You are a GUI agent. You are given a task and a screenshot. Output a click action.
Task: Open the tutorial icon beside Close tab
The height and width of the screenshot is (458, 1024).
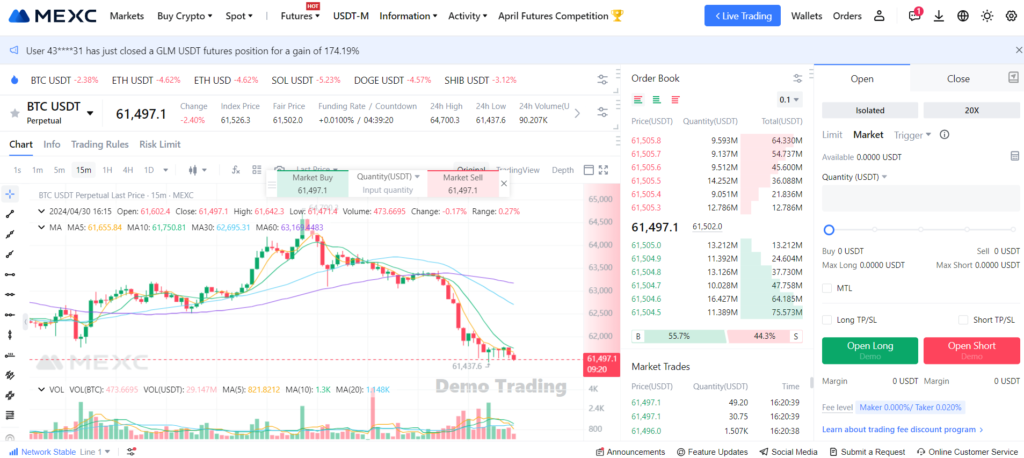point(1014,78)
